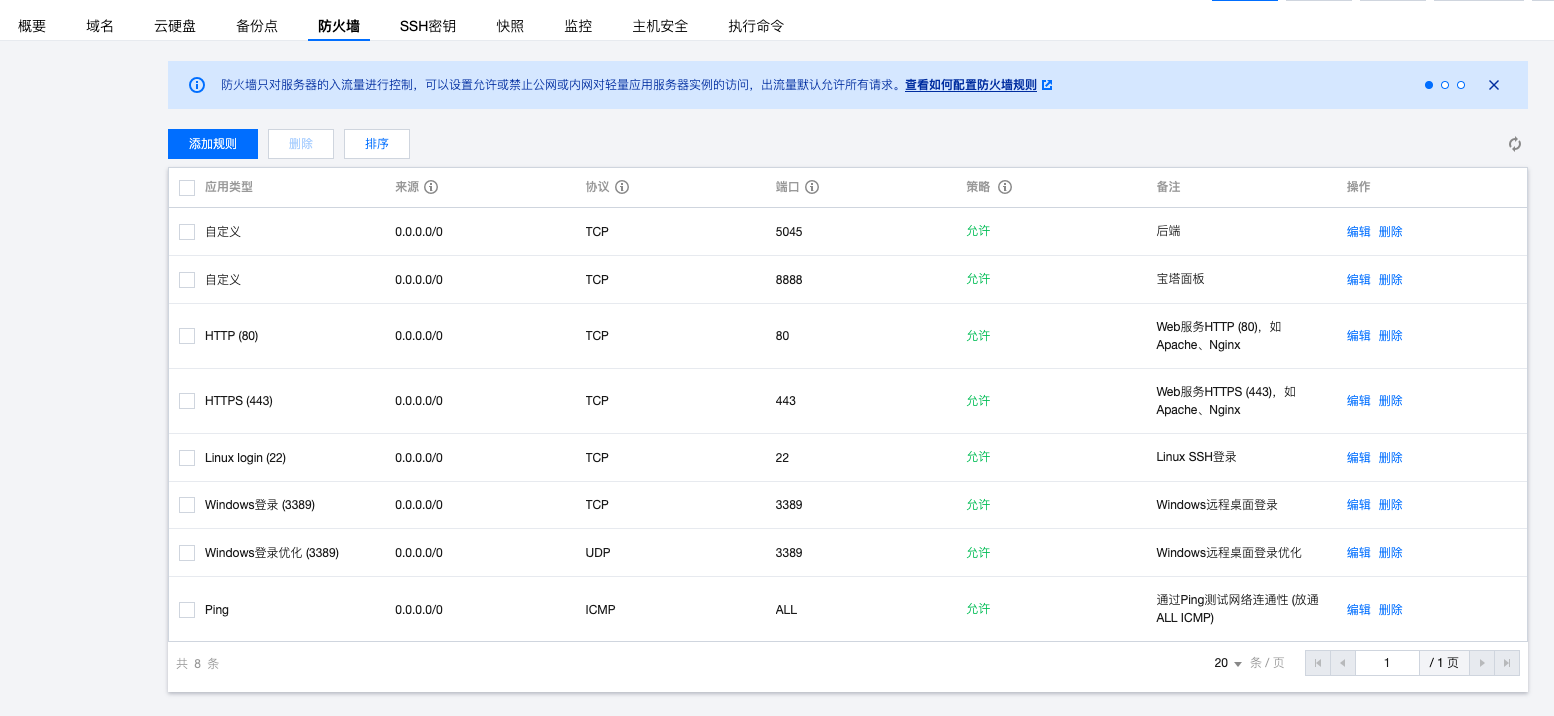Select all rules with the header checkbox
1554x716 pixels.
point(186,187)
